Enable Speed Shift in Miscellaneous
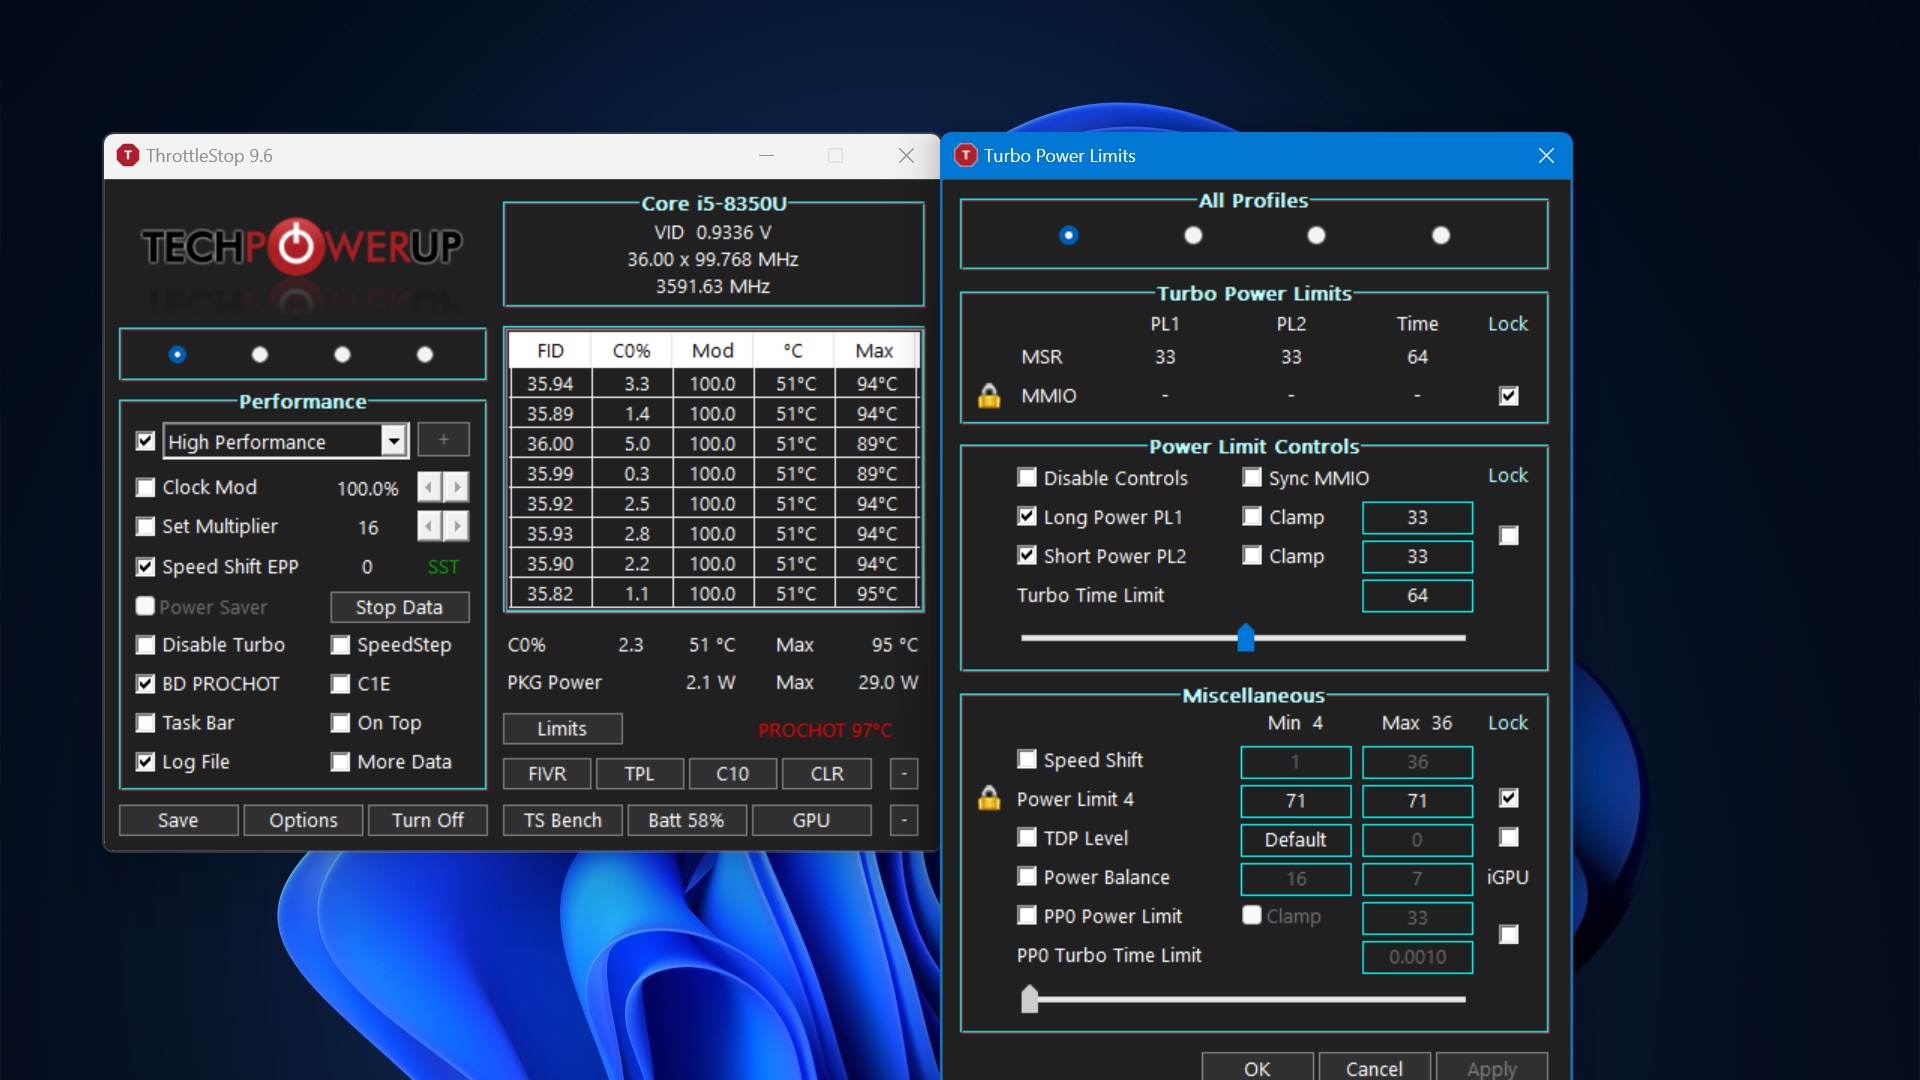Image resolution: width=1920 pixels, height=1080 pixels. click(x=1027, y=759)
